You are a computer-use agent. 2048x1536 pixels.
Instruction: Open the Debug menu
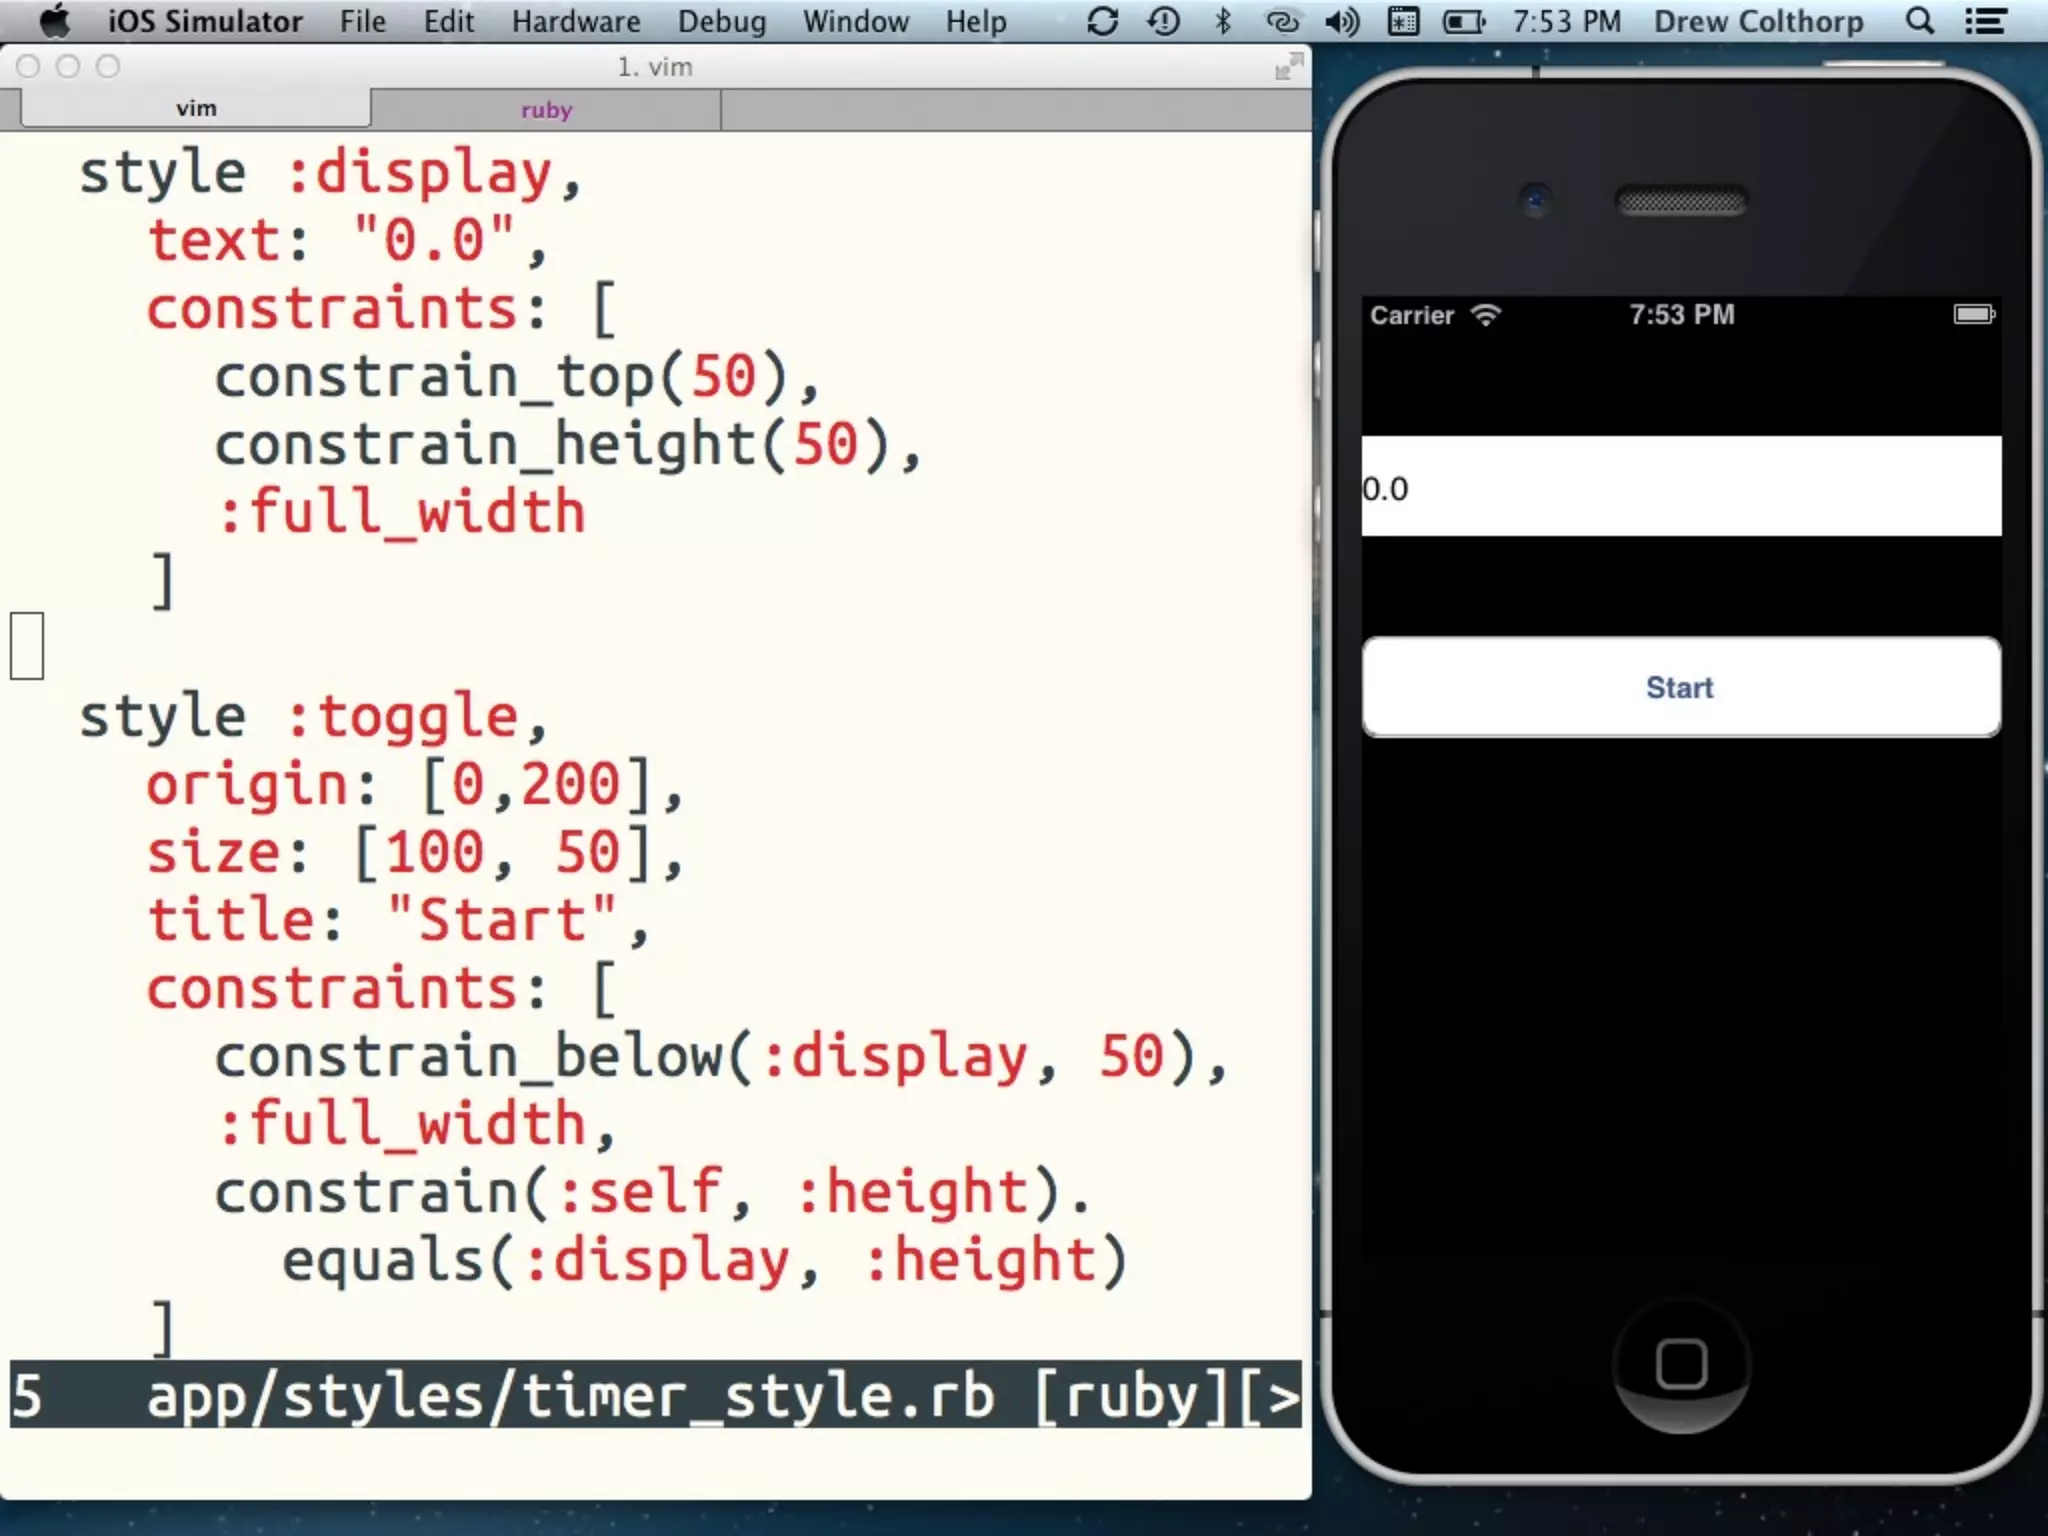click(x=721, y=21)
